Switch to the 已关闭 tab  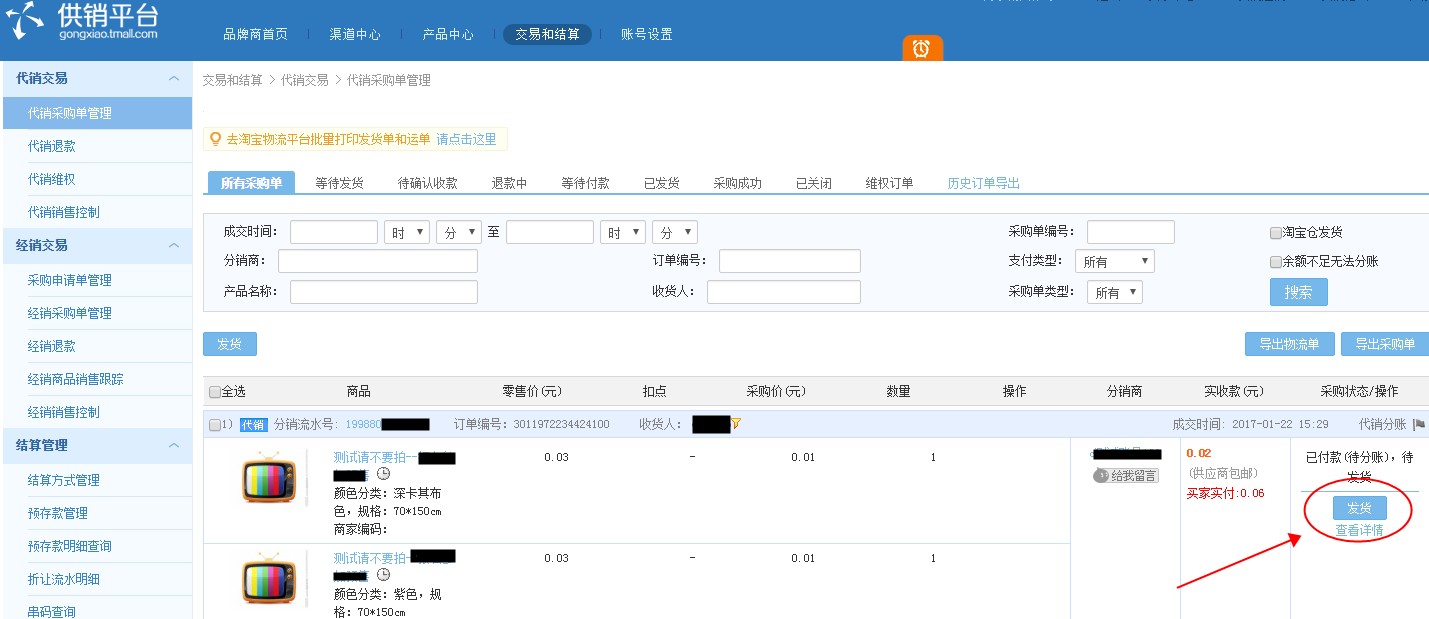[x=814, y=184]
